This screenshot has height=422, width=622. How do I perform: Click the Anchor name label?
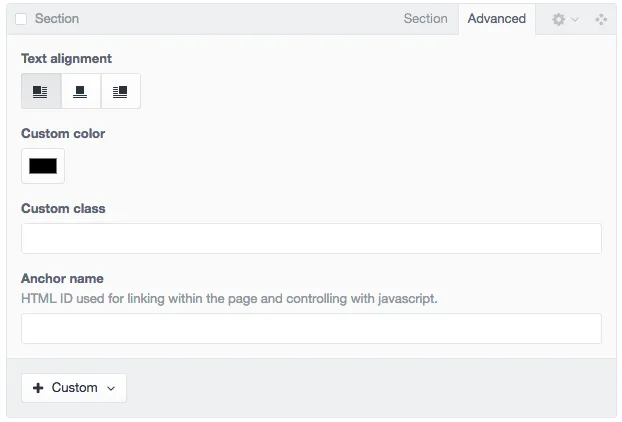(x=62, y=278)
